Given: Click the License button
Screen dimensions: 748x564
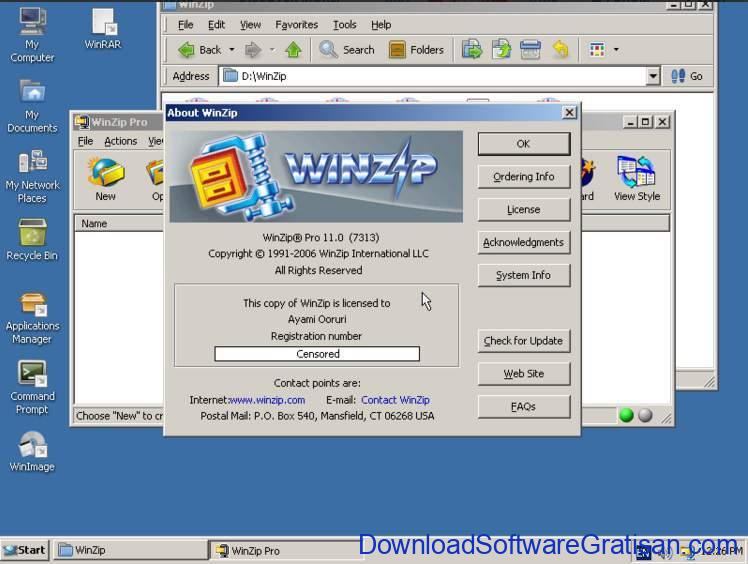Looking at the screenshot, I should click(x=524, y=210).
